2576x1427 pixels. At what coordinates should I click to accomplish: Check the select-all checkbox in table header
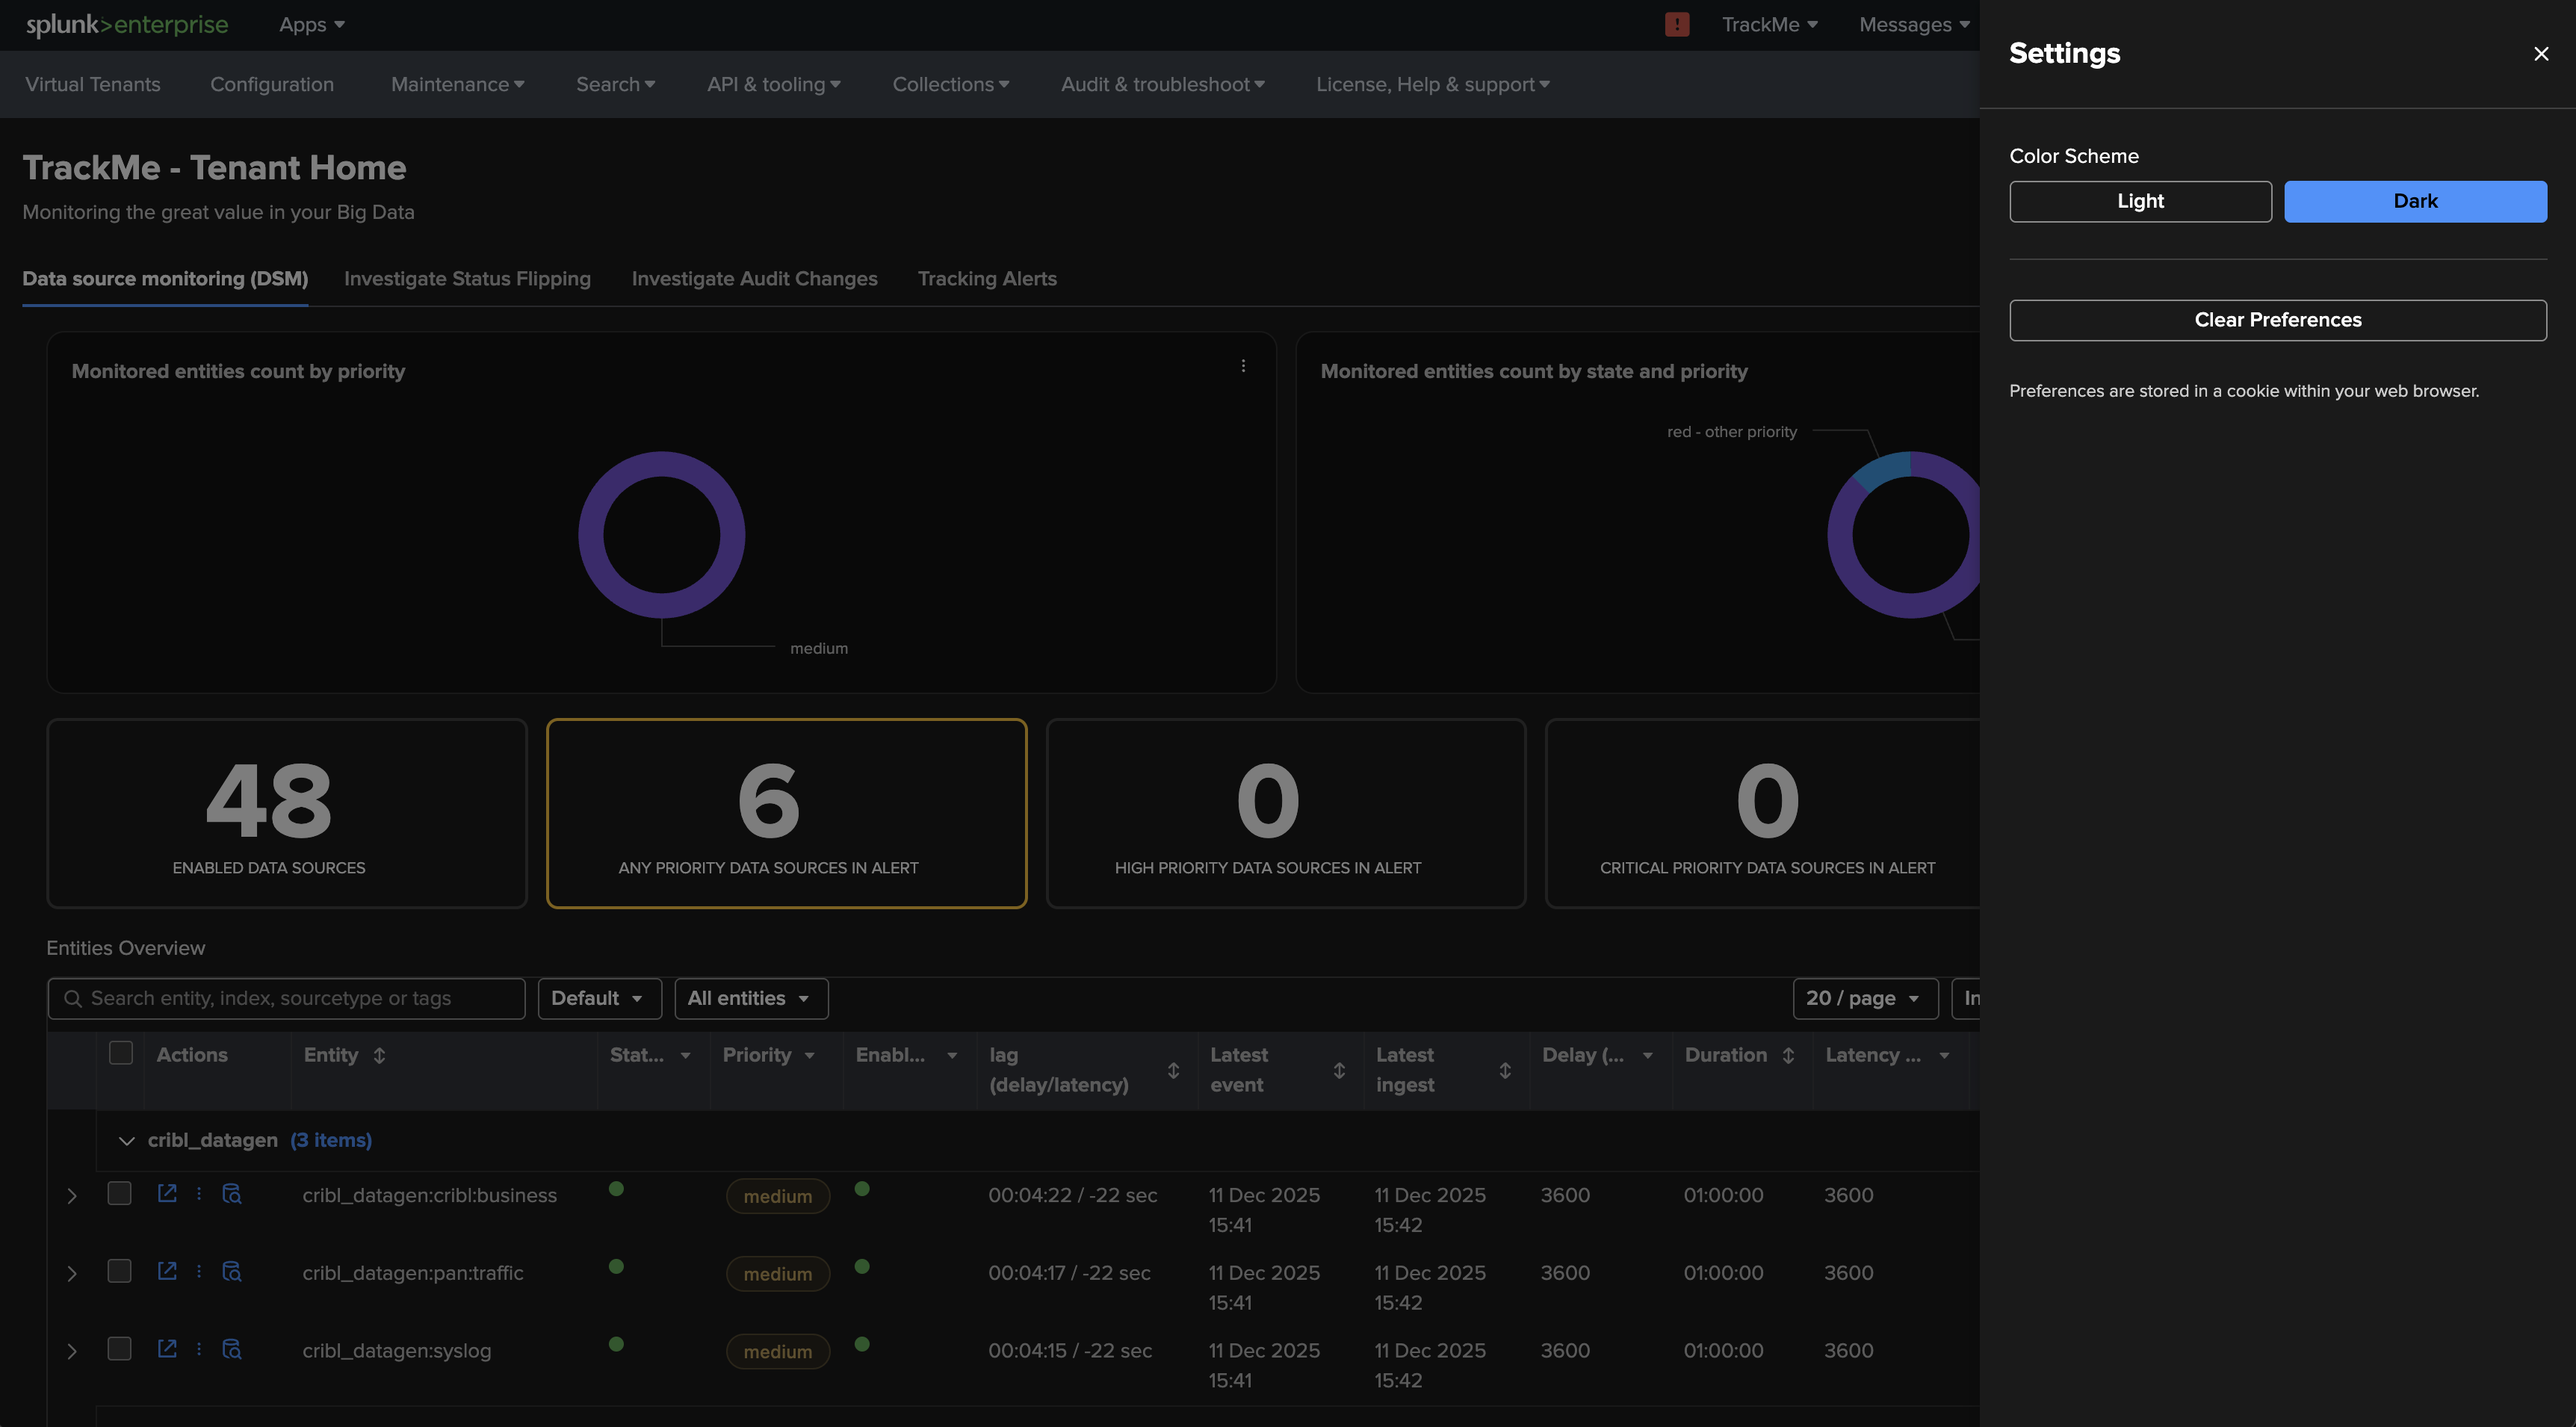[121, 1053]
